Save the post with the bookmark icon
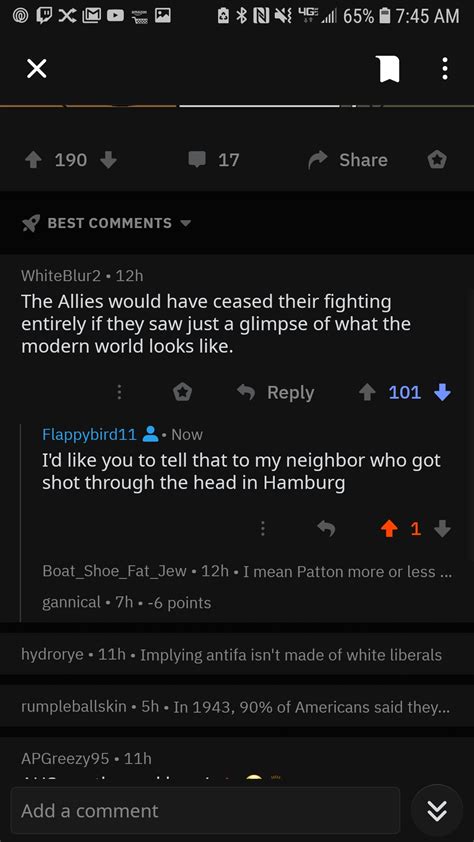 (x=390, y=69)
